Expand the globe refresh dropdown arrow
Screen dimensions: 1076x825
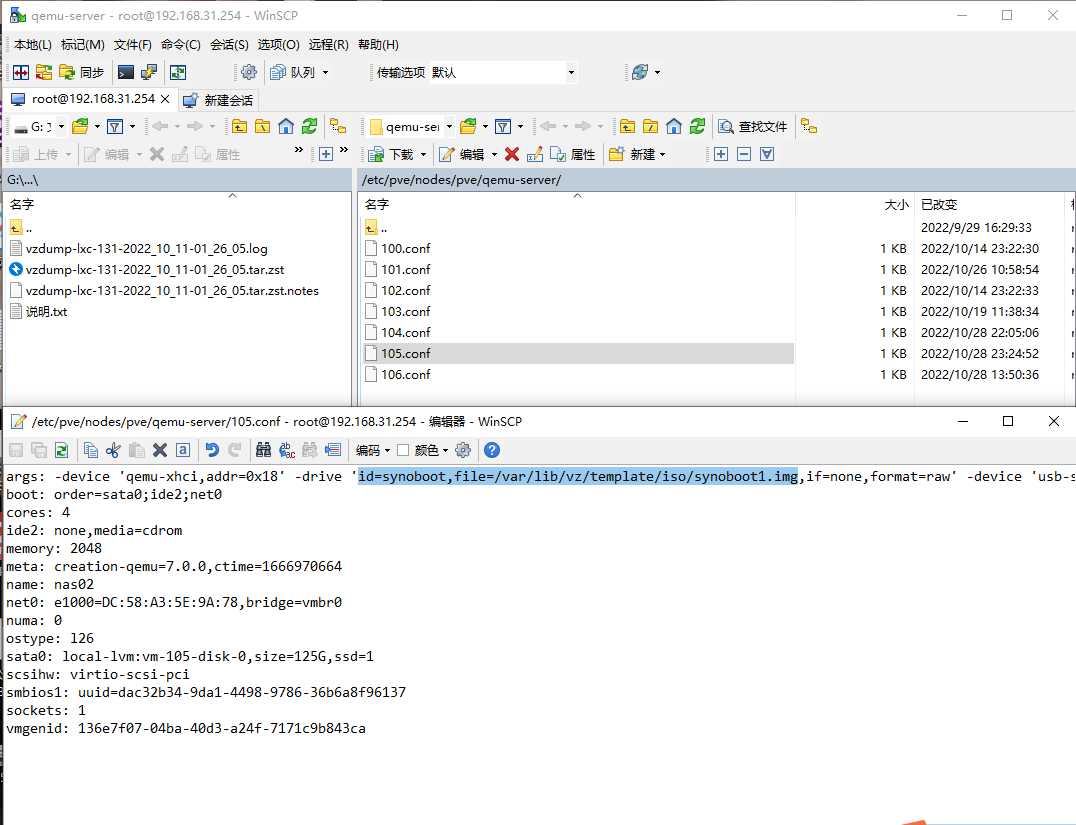(x=657, y=72)
